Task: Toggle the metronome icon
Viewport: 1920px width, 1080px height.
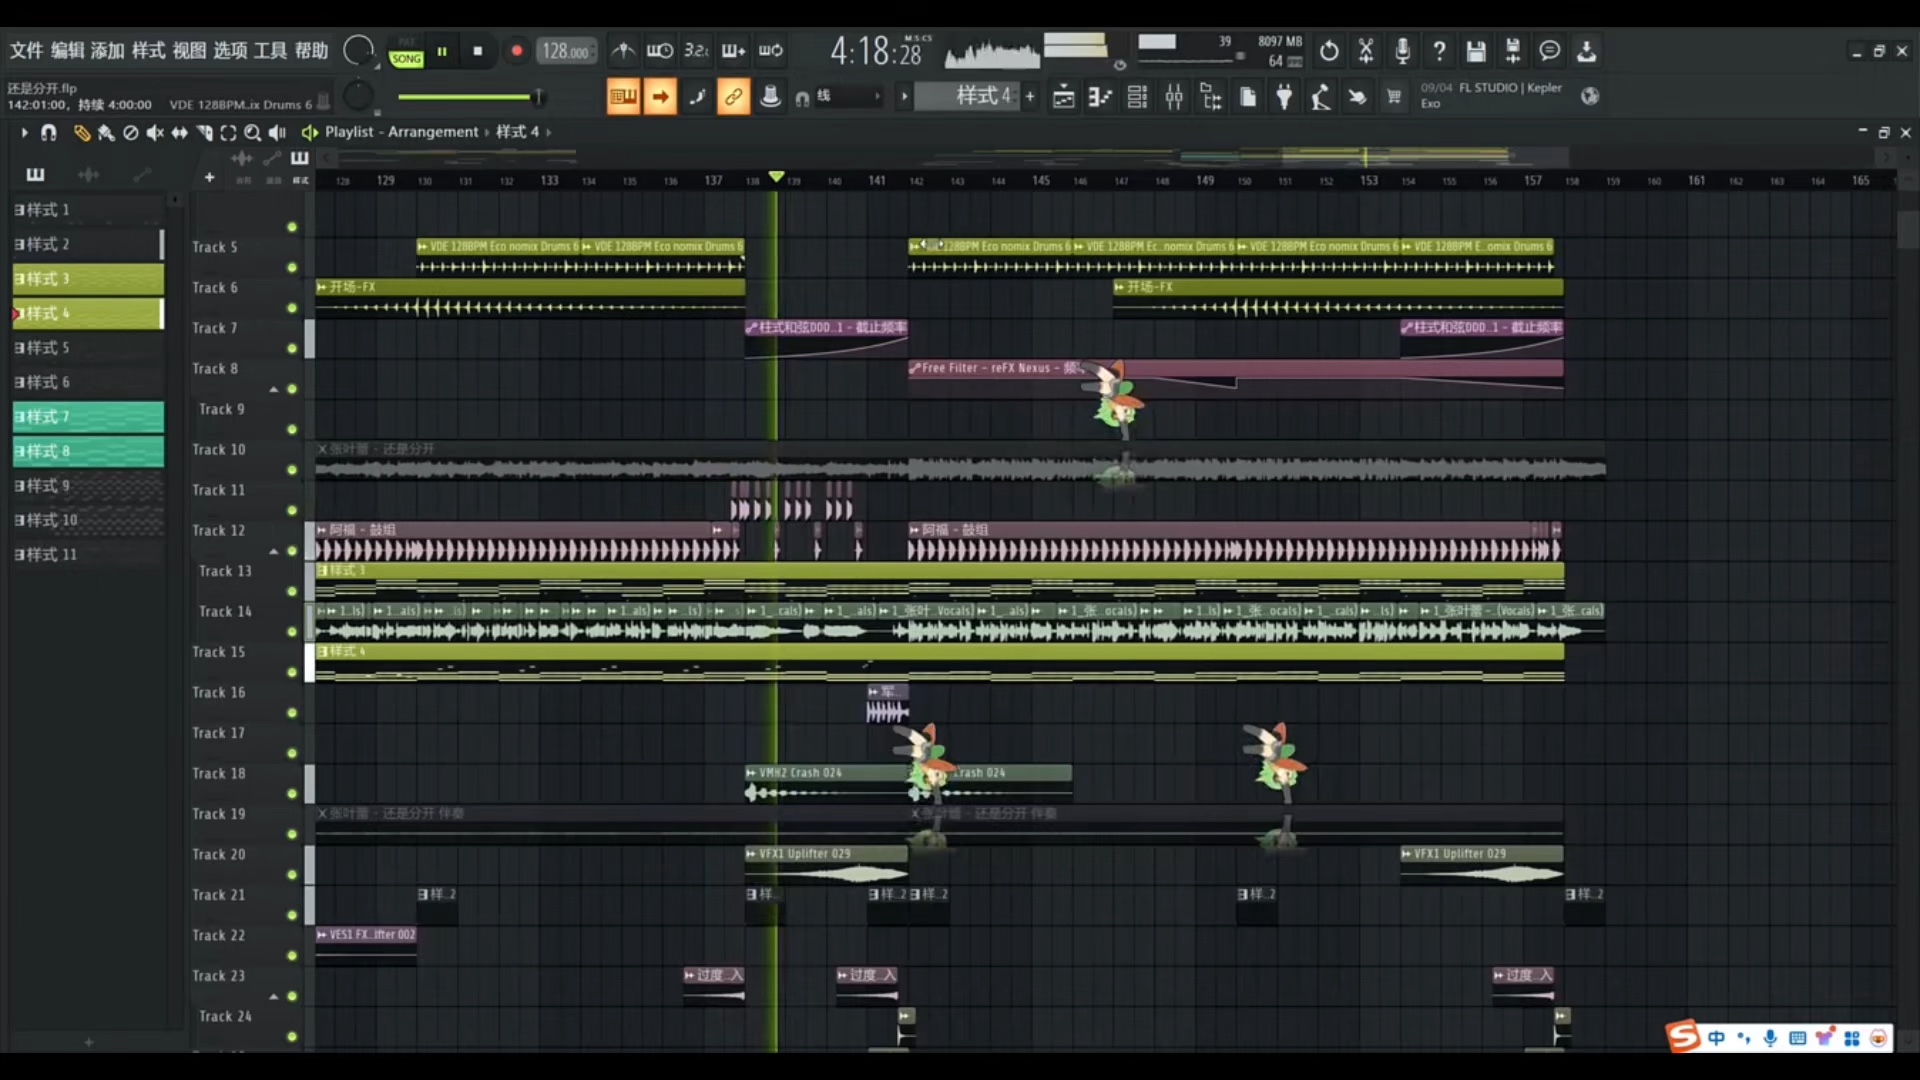Action: 623,51
